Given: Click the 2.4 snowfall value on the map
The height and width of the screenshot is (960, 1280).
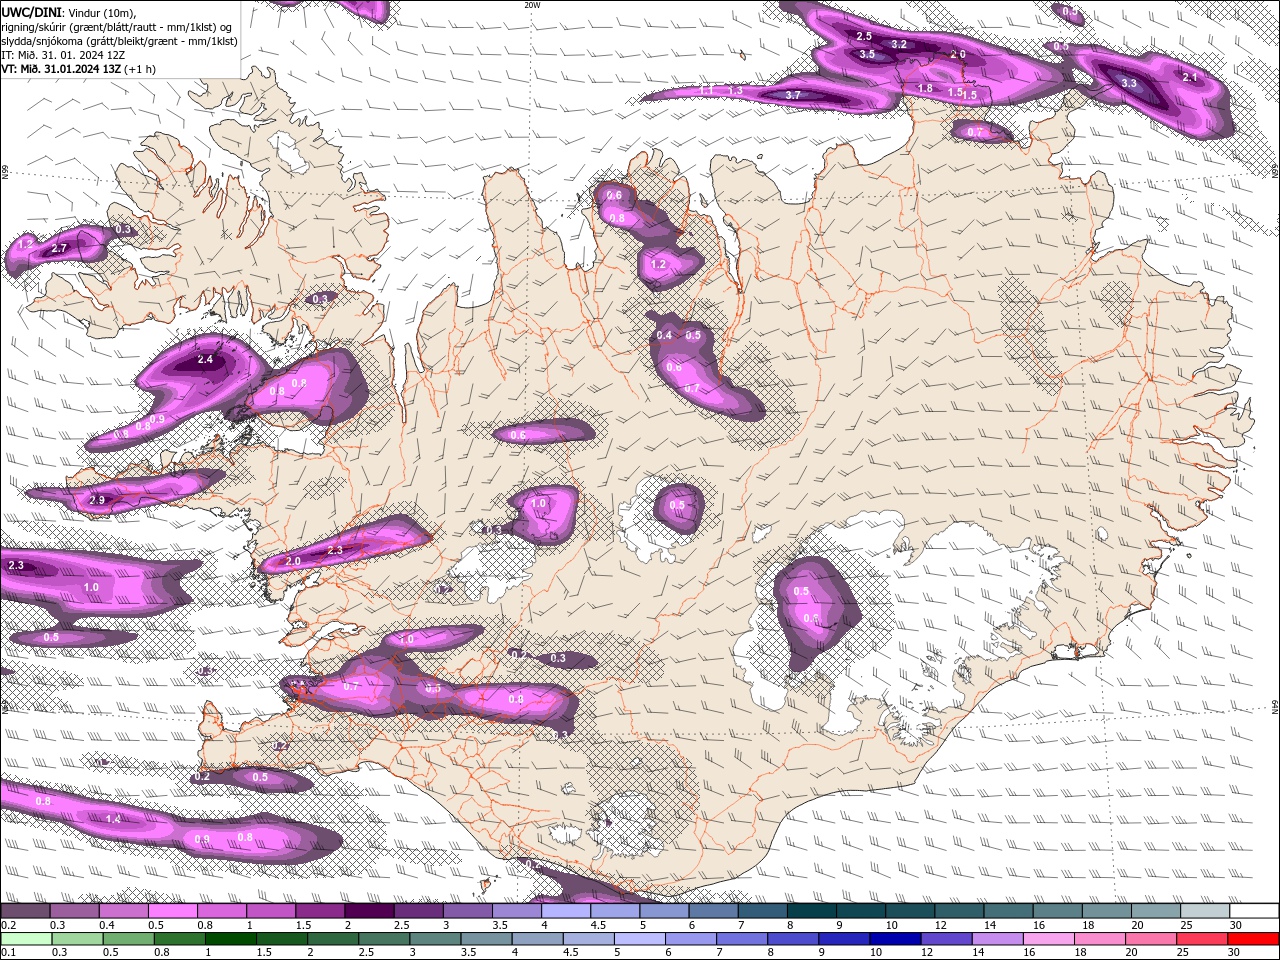Looking at the screenshot, I should (x=205, y=359).
